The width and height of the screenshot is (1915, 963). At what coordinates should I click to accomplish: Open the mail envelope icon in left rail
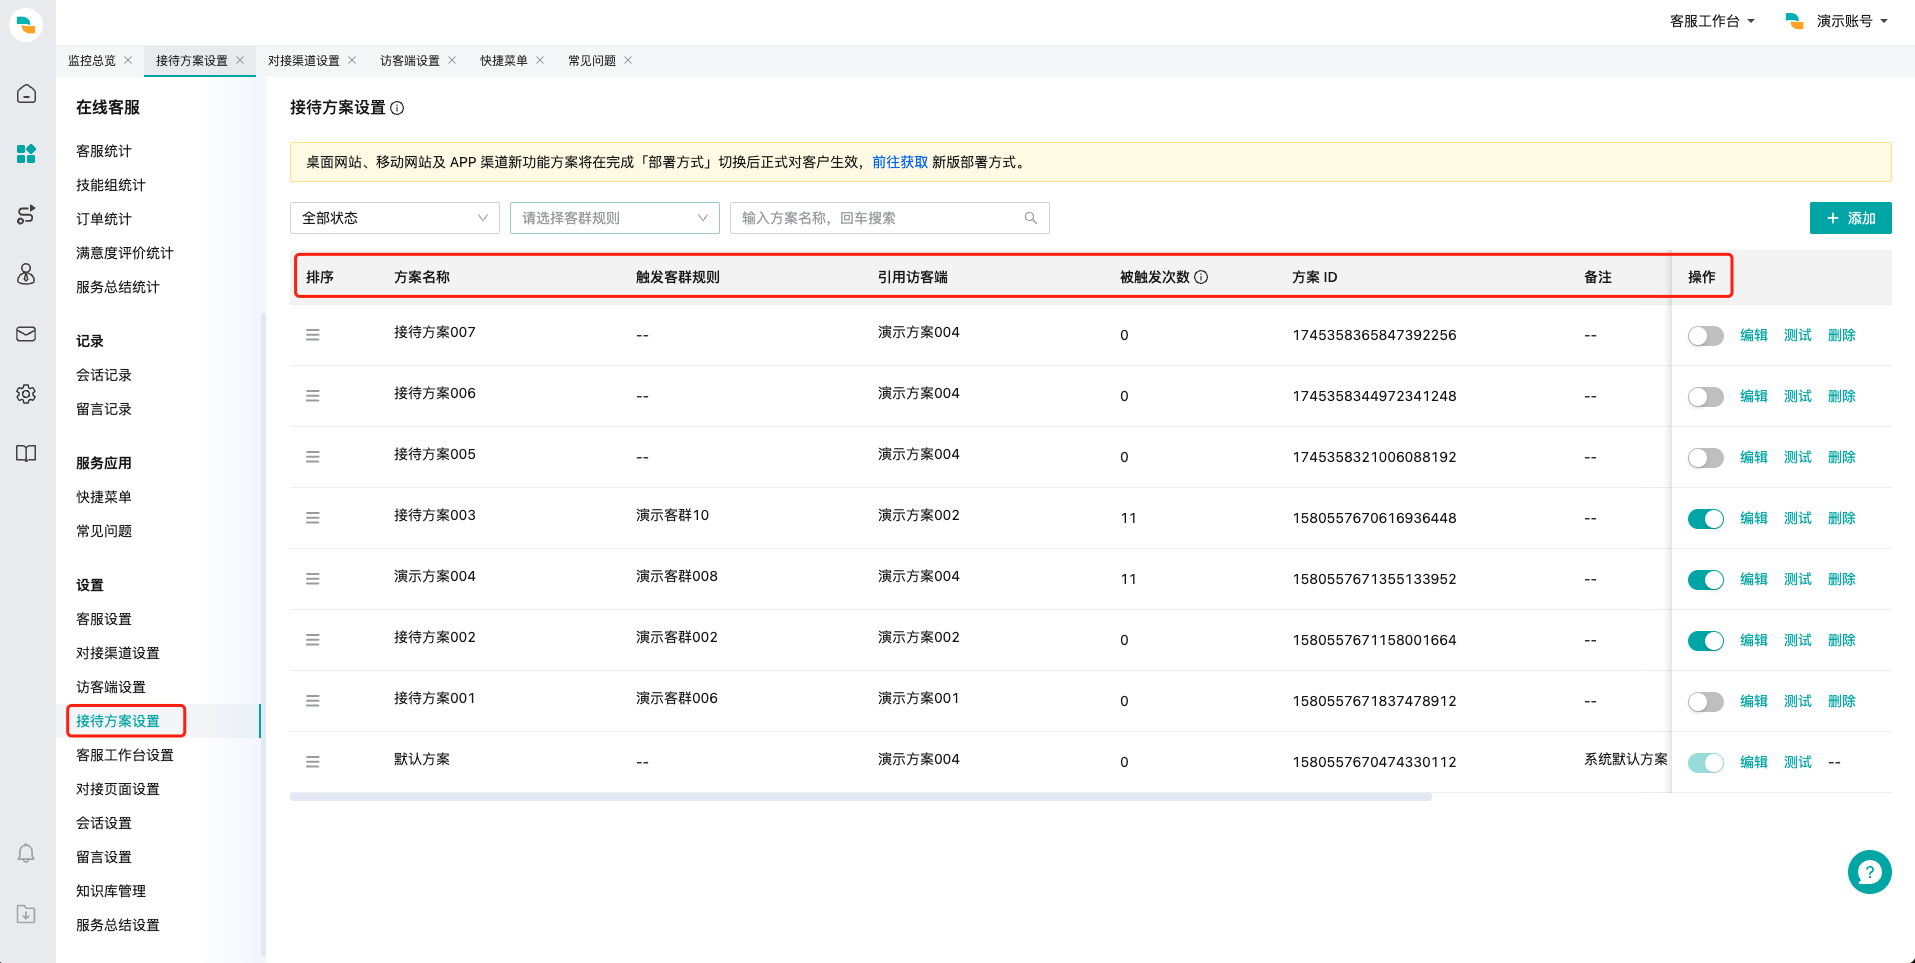27,334
